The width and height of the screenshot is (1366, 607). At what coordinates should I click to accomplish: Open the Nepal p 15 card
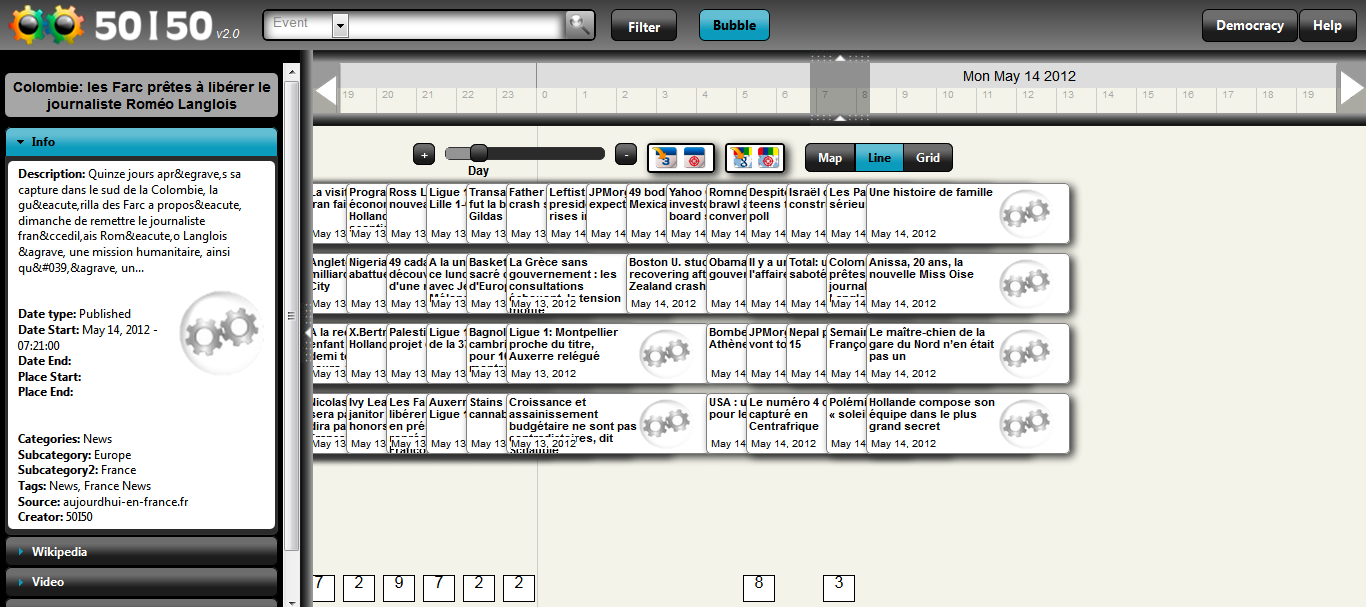click(x=806, y=353)
